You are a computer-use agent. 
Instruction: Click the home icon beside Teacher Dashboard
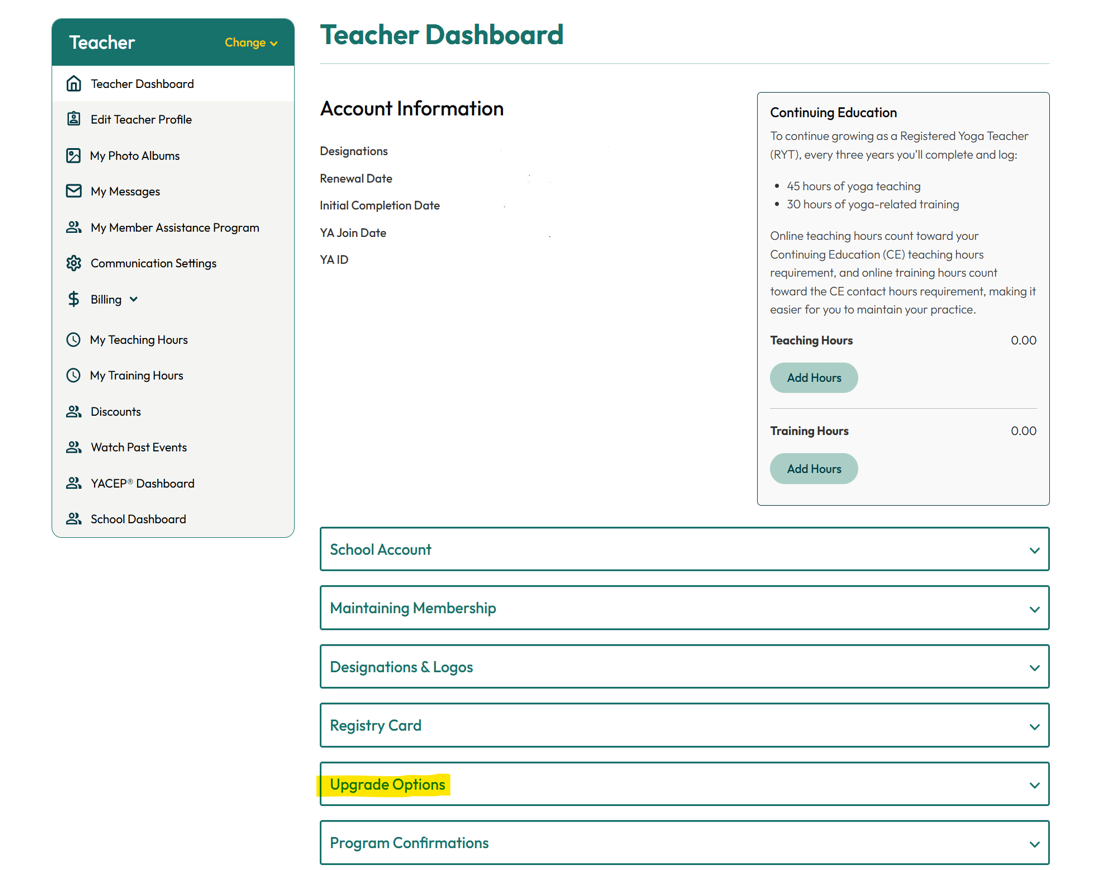73,84
